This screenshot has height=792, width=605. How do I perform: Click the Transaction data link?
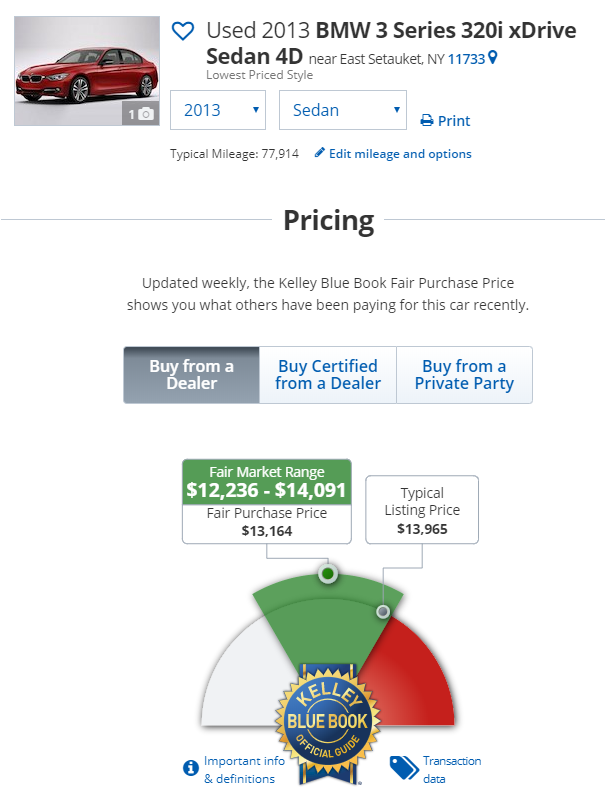tap(451, 769)
